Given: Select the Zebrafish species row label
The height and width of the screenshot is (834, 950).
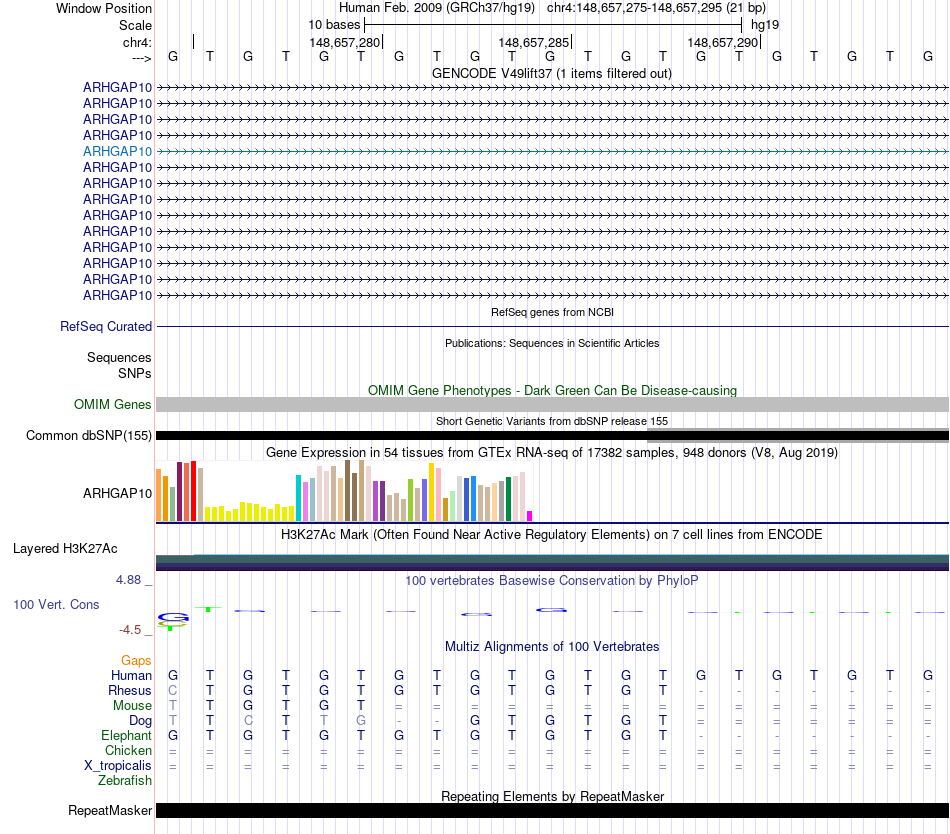Looking at the screenshot, I should point(125,781).
